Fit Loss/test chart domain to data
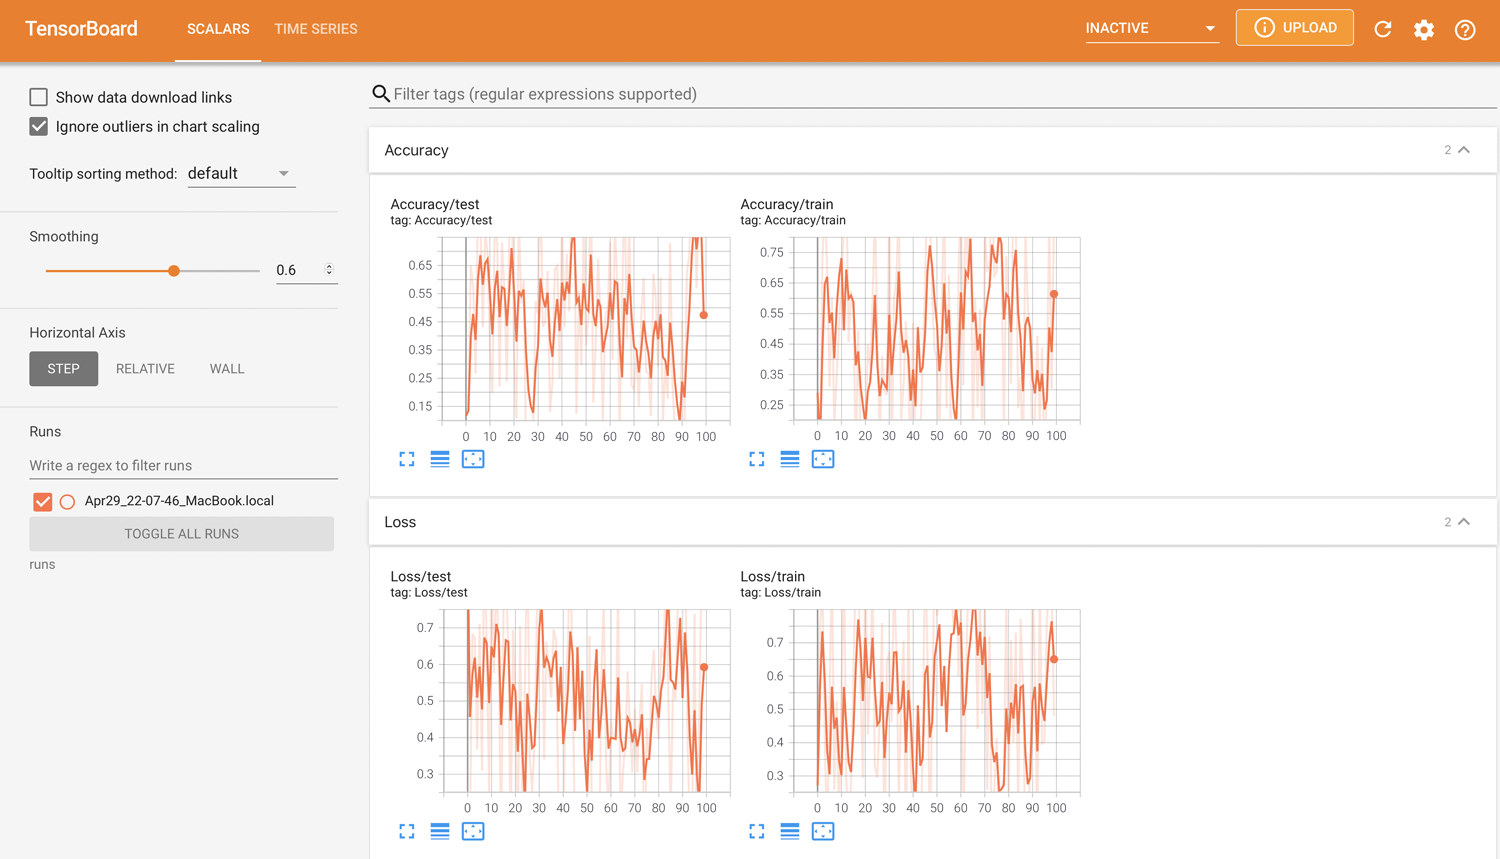Screen dimensions: 1500x859 pos(473,831)
